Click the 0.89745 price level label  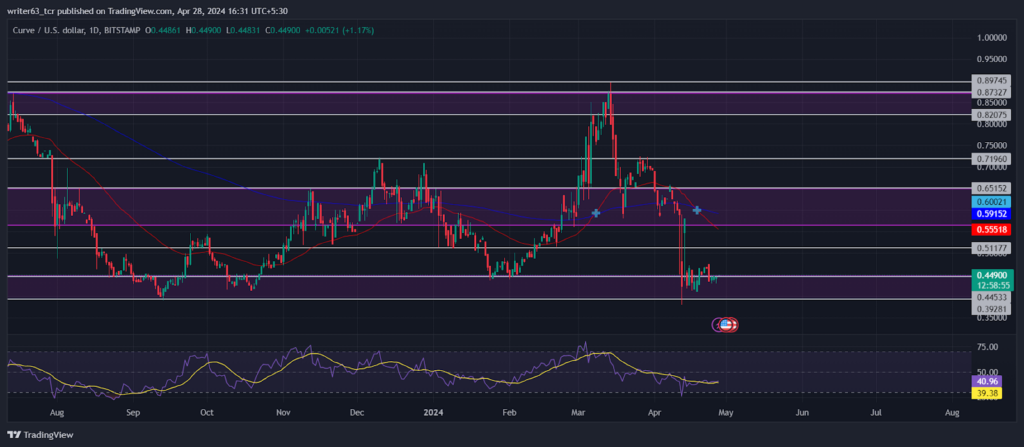click(x=993, y=80)
